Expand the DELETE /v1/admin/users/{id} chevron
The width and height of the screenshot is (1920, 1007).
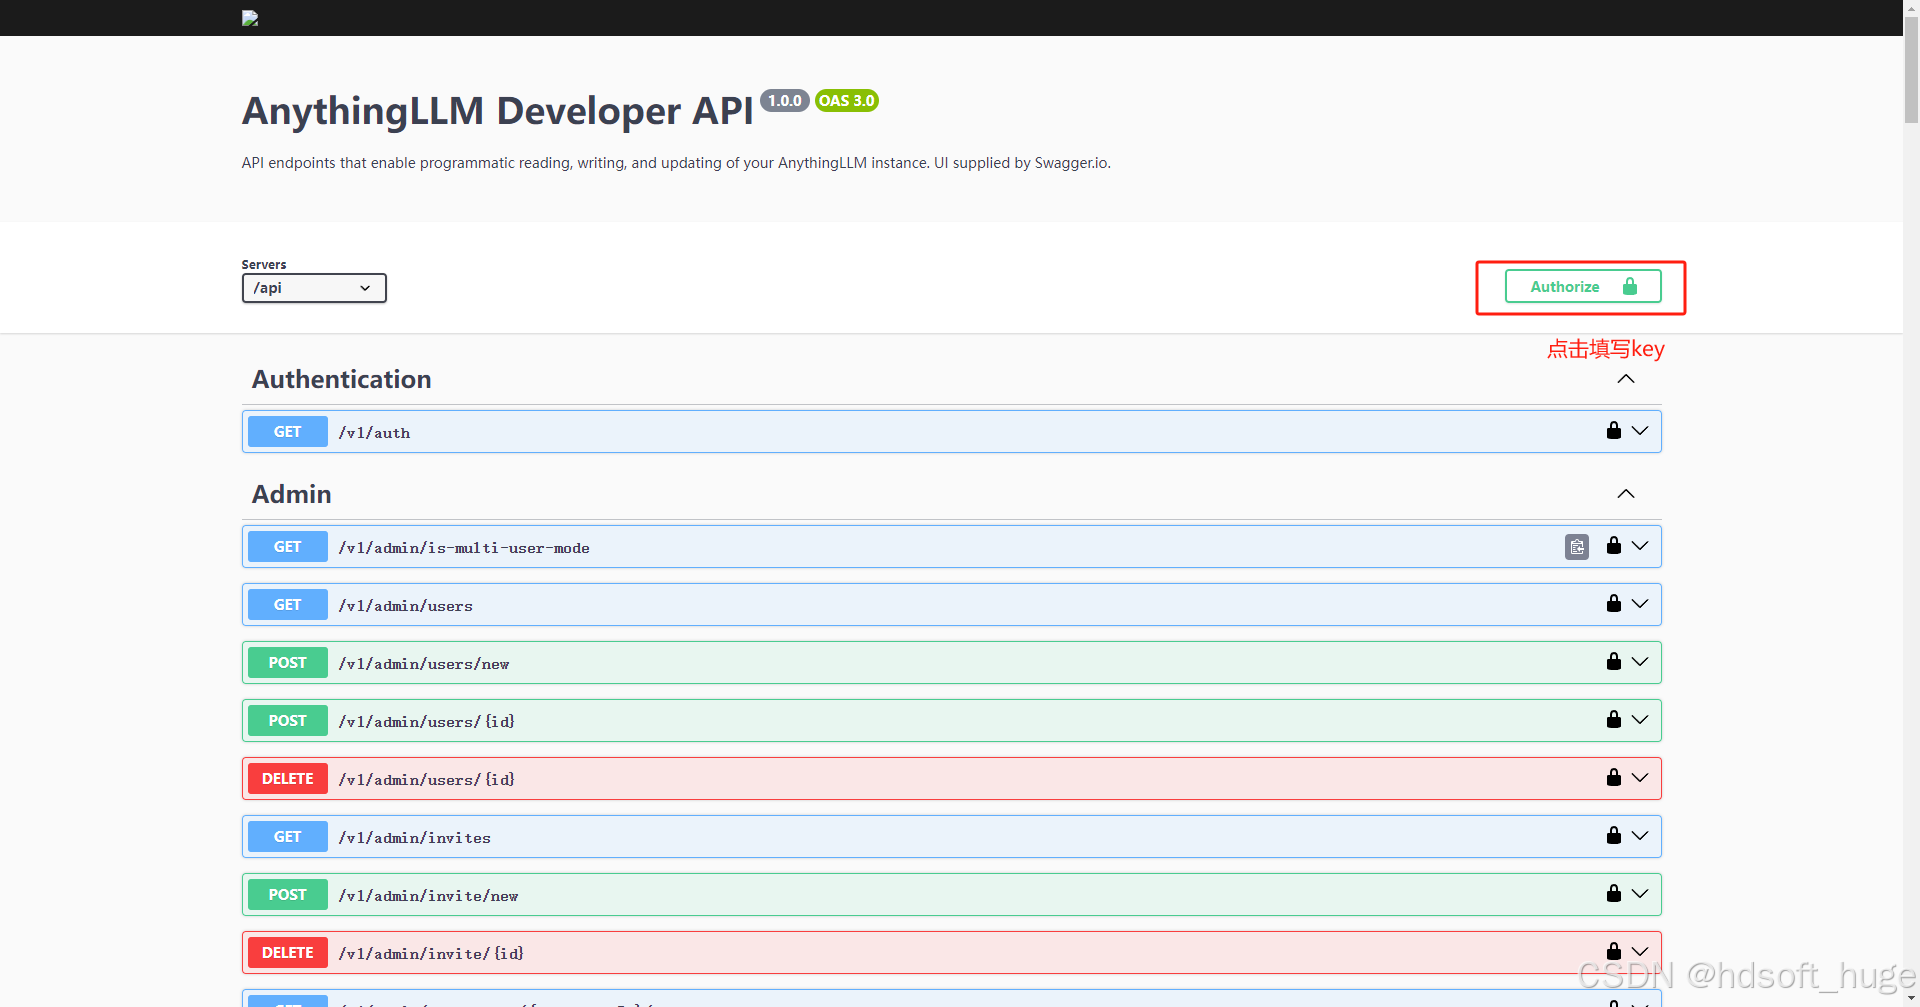point(1640,778)
